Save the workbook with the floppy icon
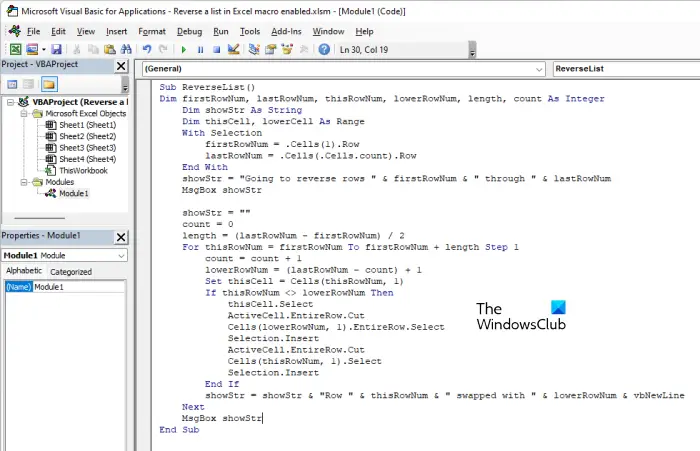 (x=56, y=49)
